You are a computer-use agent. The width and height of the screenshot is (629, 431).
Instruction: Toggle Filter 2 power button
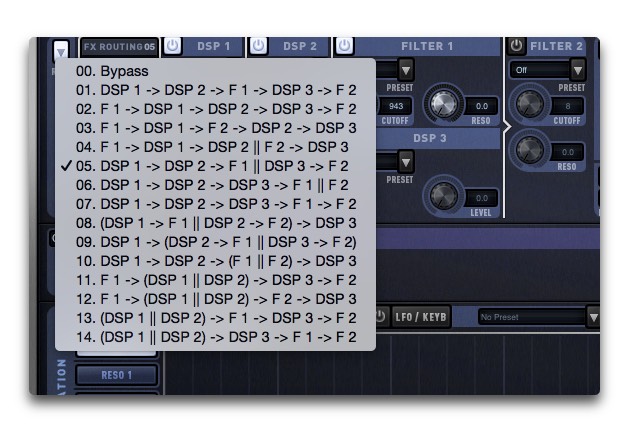pos(516,46)
